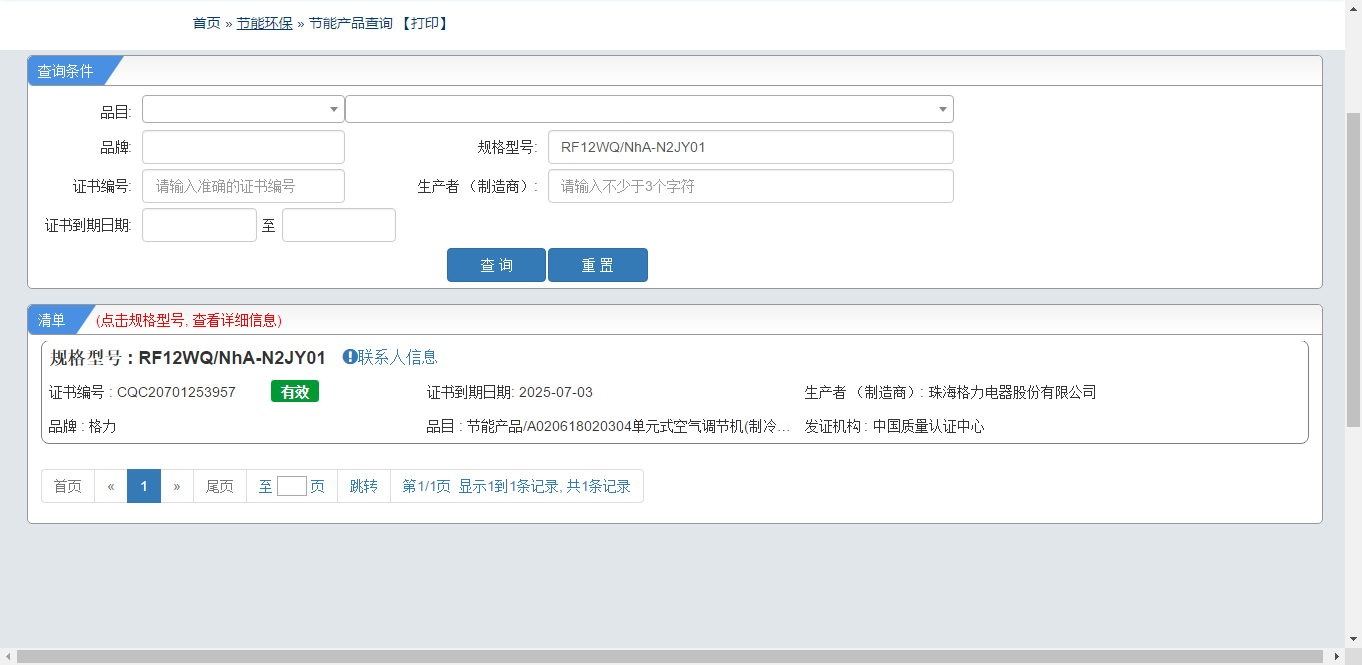Click the 重置 reset button
Screen dimensions: 1362x665
598,265
